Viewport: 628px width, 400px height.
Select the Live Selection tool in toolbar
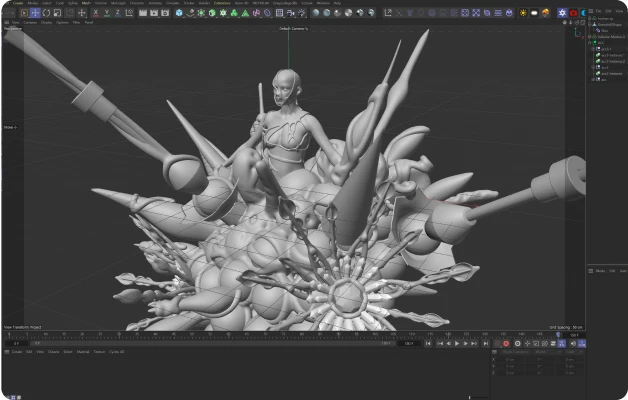[x=24, y=13]
